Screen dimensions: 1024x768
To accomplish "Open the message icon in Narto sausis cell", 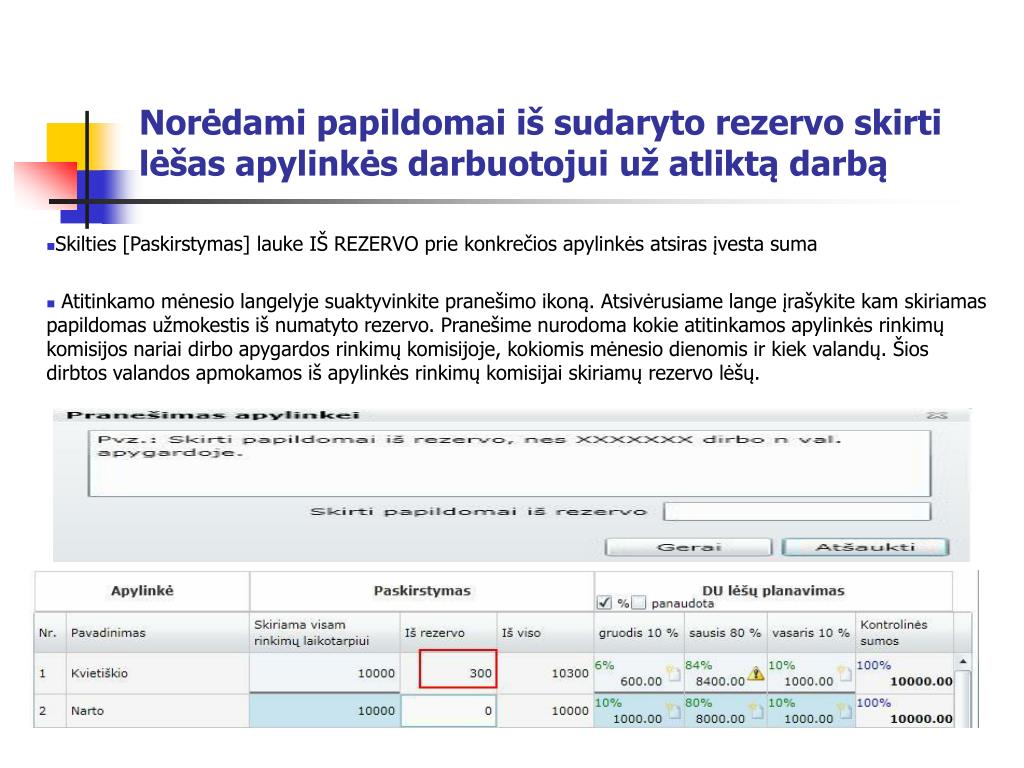I will coord(756,711).
